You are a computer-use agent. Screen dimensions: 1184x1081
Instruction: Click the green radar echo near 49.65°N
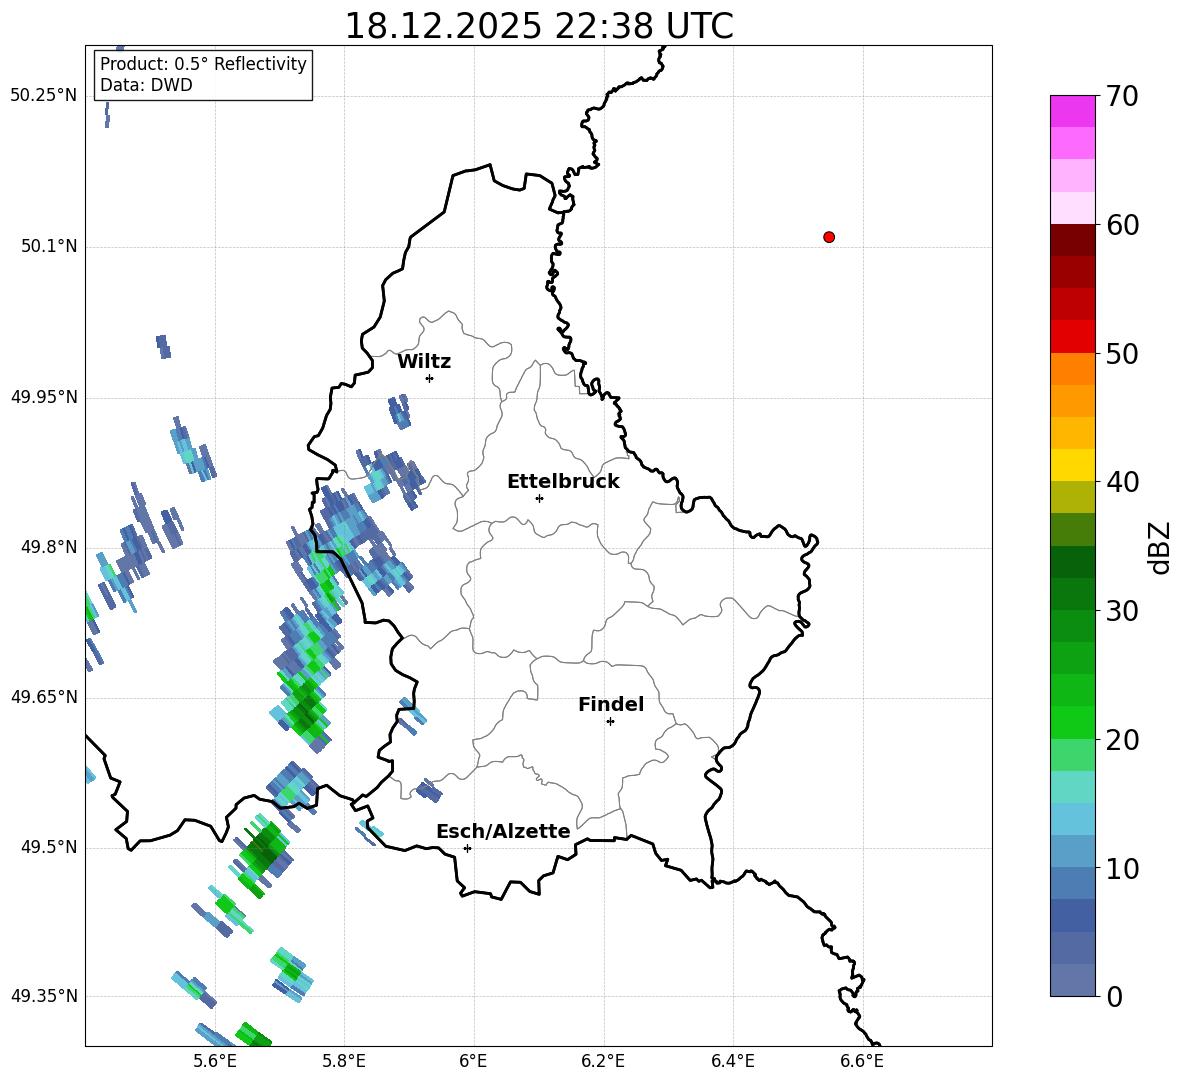(x=305, y=708)
